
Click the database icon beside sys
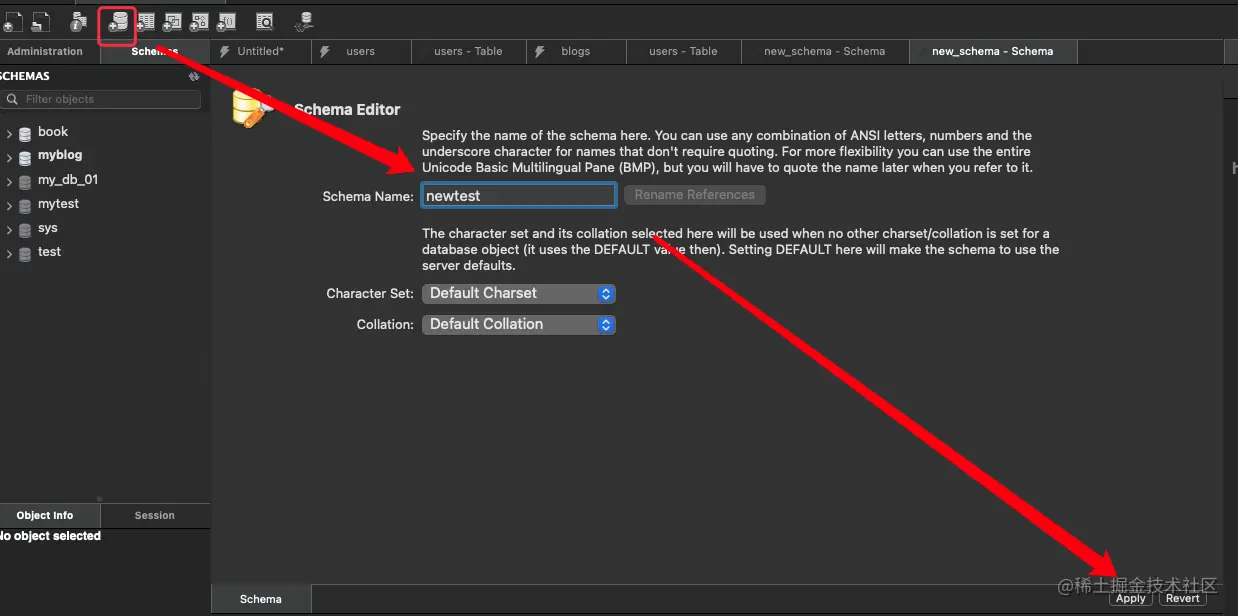click(x=25, y=229)
